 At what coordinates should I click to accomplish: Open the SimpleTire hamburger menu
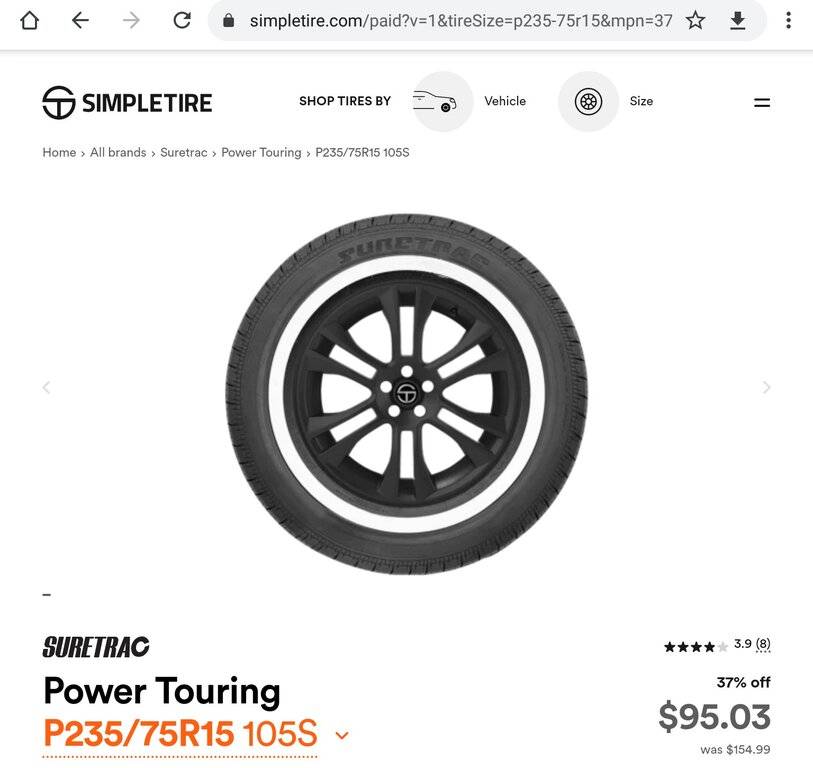pyautogui.click(x=762, y=103)
